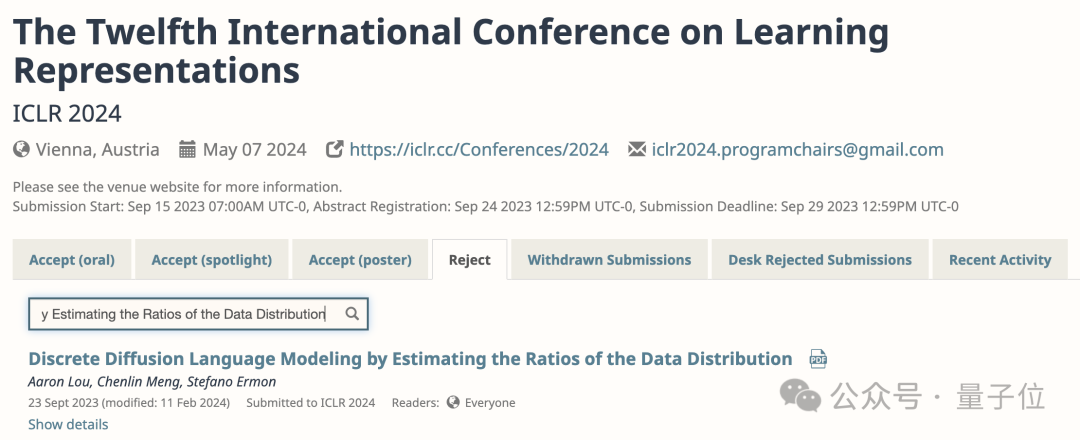This screenshot has width=1080, height=440.
Task: View the Desk Rejected Submissions tab
Action: (820, 260)
